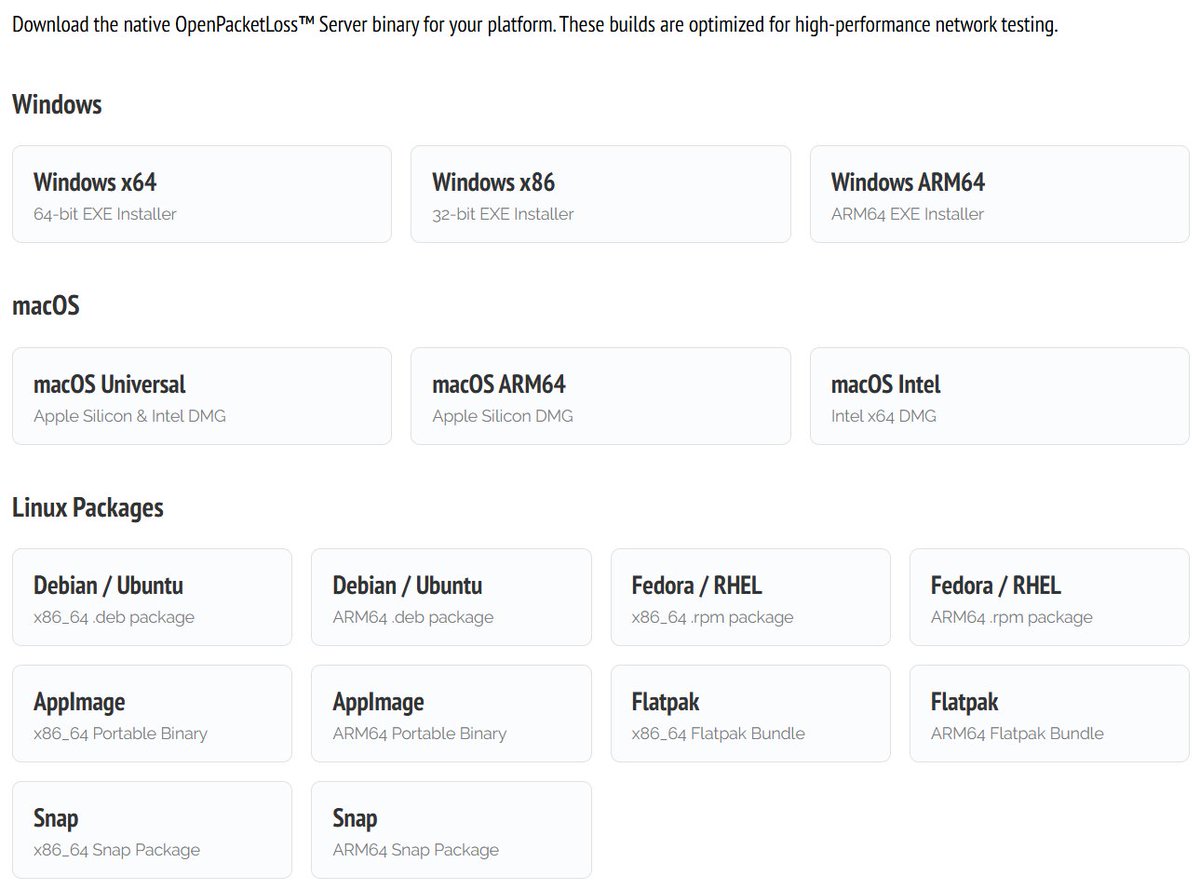Choose the Flatpak ARM64 Flatpak Bundle
Viewport: 1200px width, 889px height.
[x=1049, y=714]
